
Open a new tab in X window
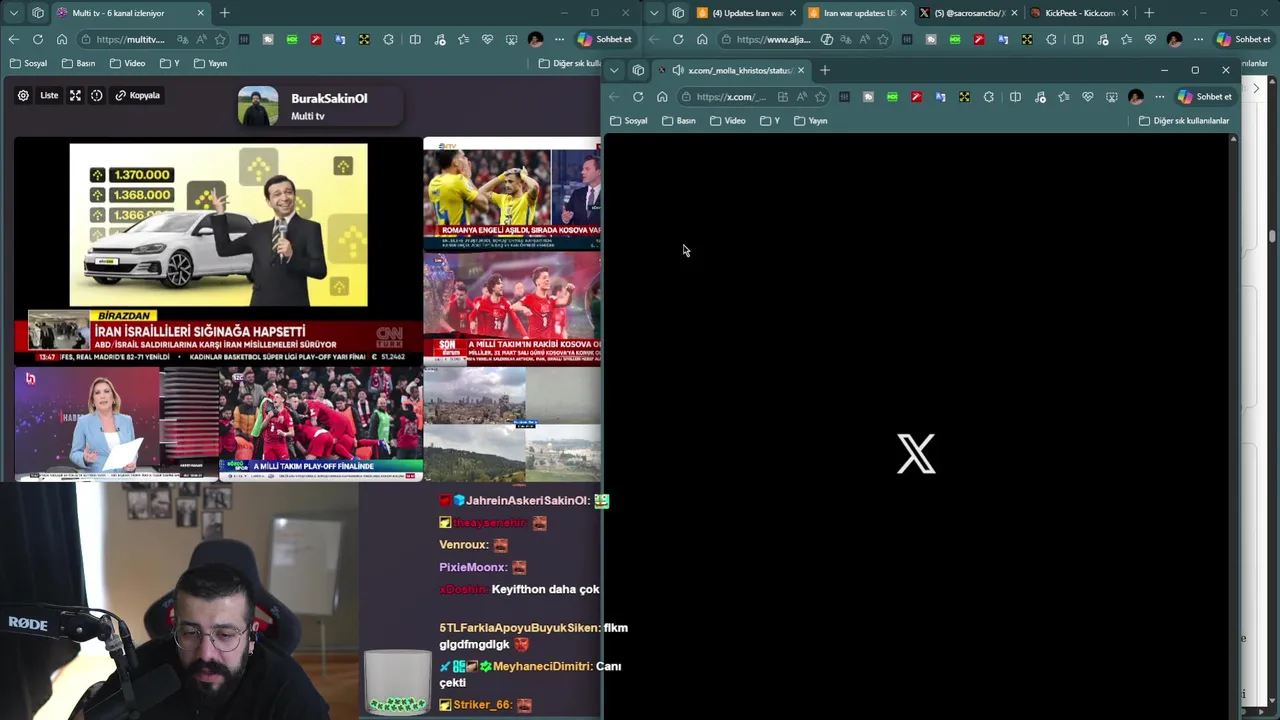pyautogui.click(x=824, y=70)
